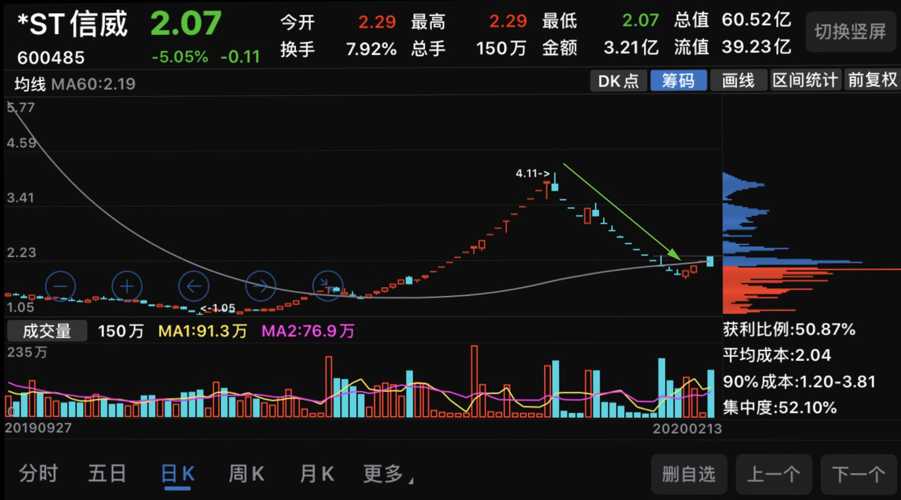Go to next stock with 下一个
The height and width of the screenshot is (500, 901).
point(858,474)
